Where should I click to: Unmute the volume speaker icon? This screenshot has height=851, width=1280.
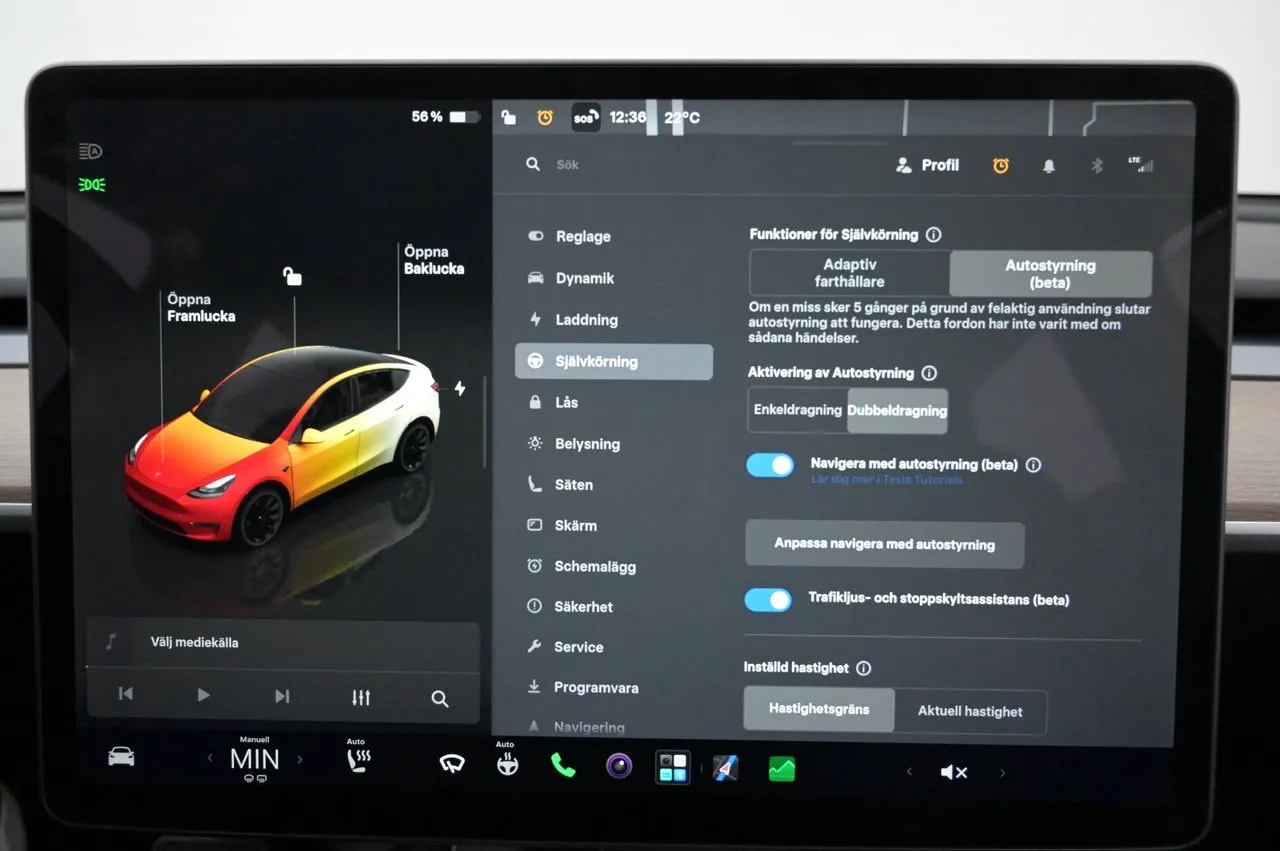tap(954, 772)
